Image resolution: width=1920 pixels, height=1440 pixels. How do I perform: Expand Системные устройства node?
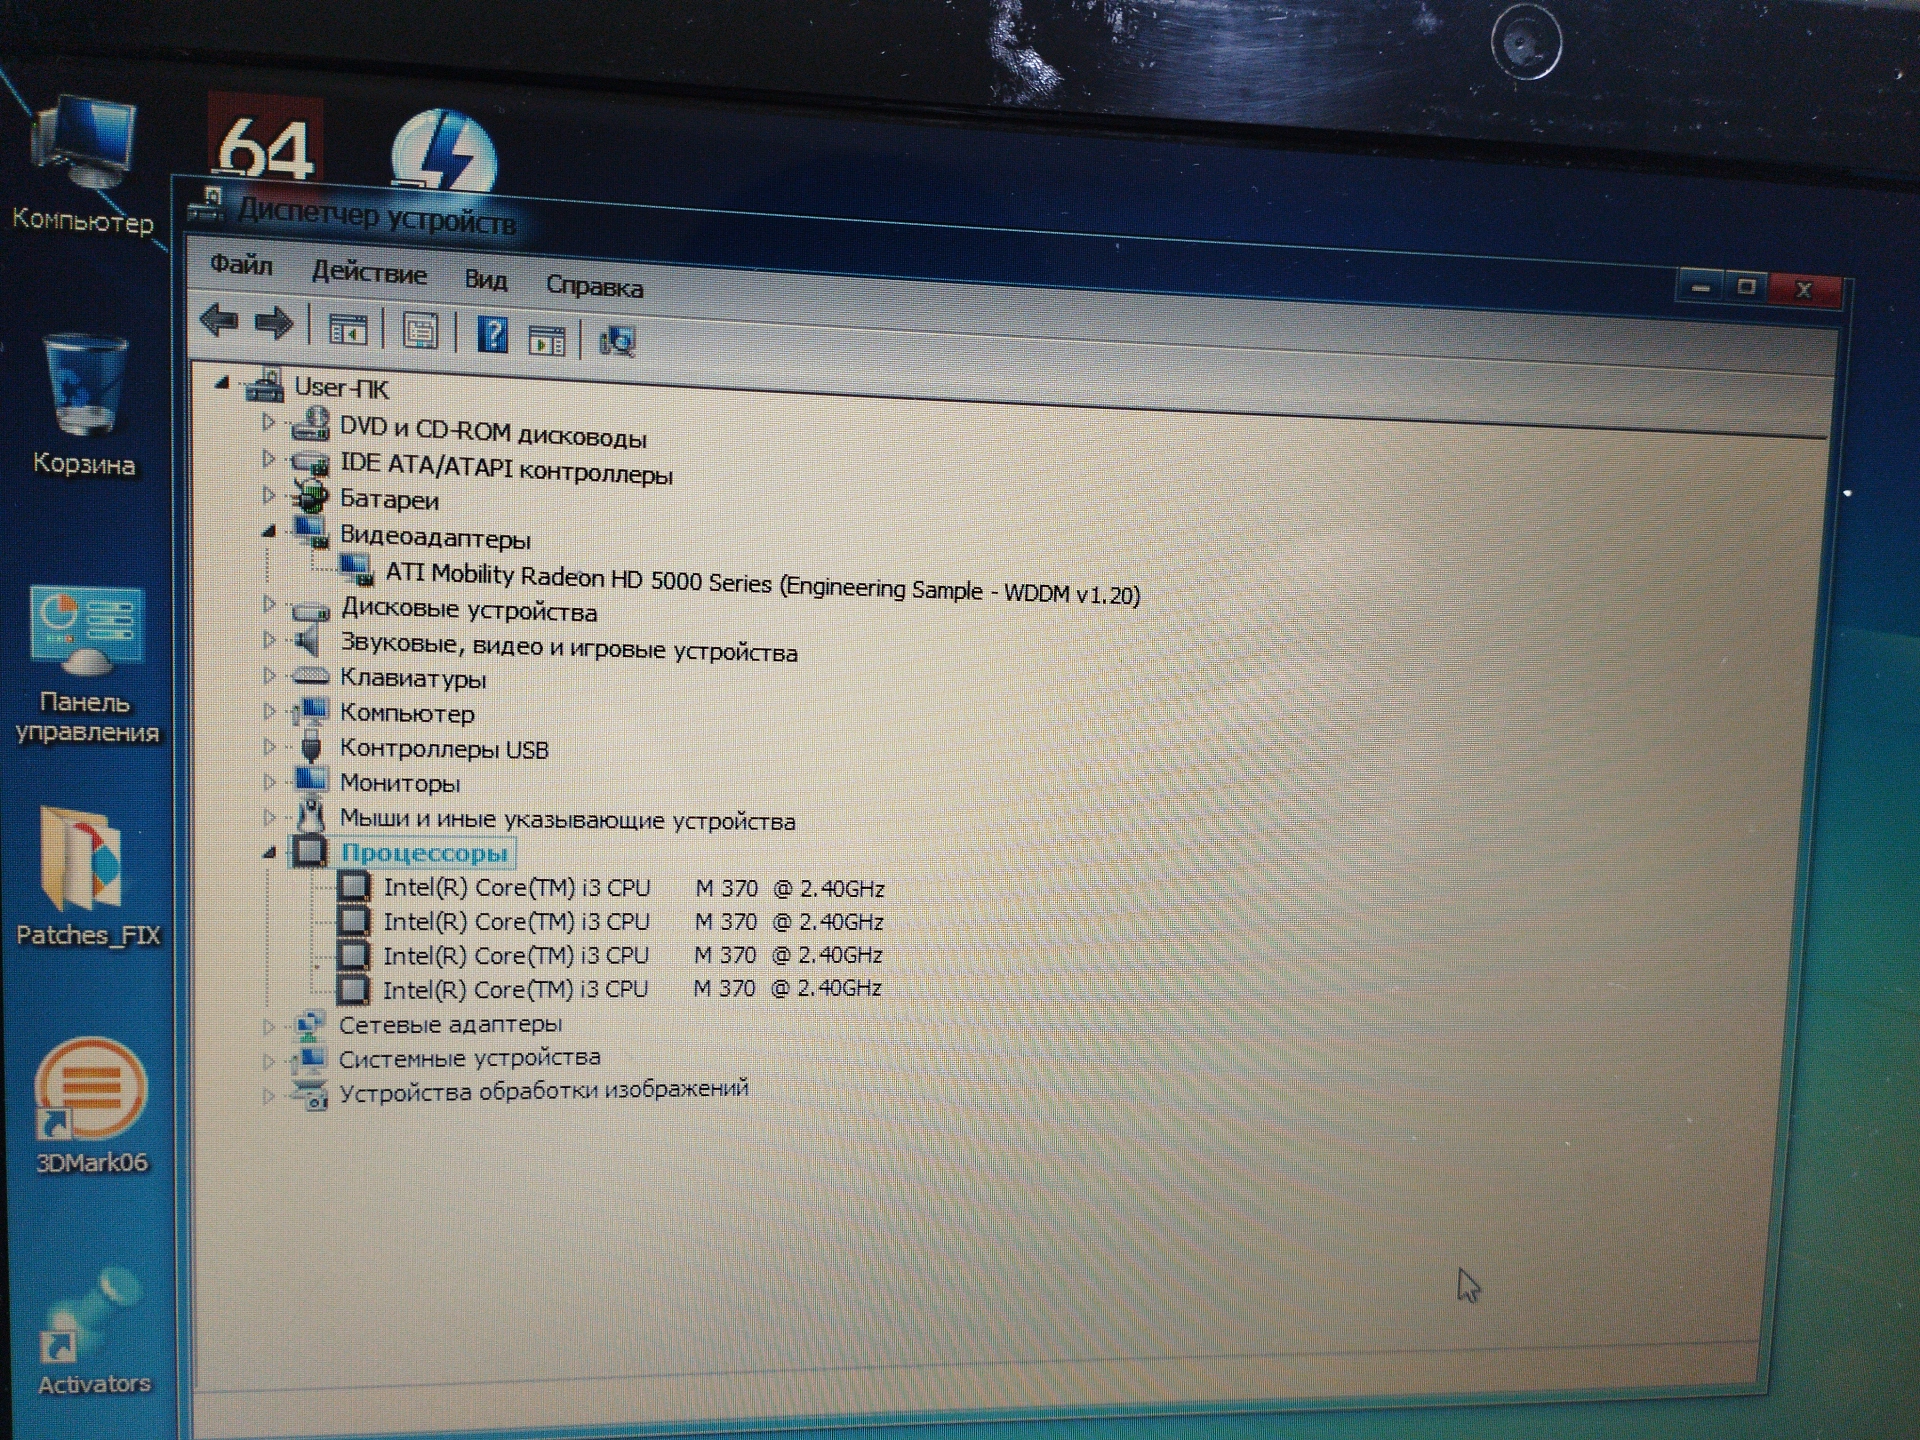tap(268, 1061)
